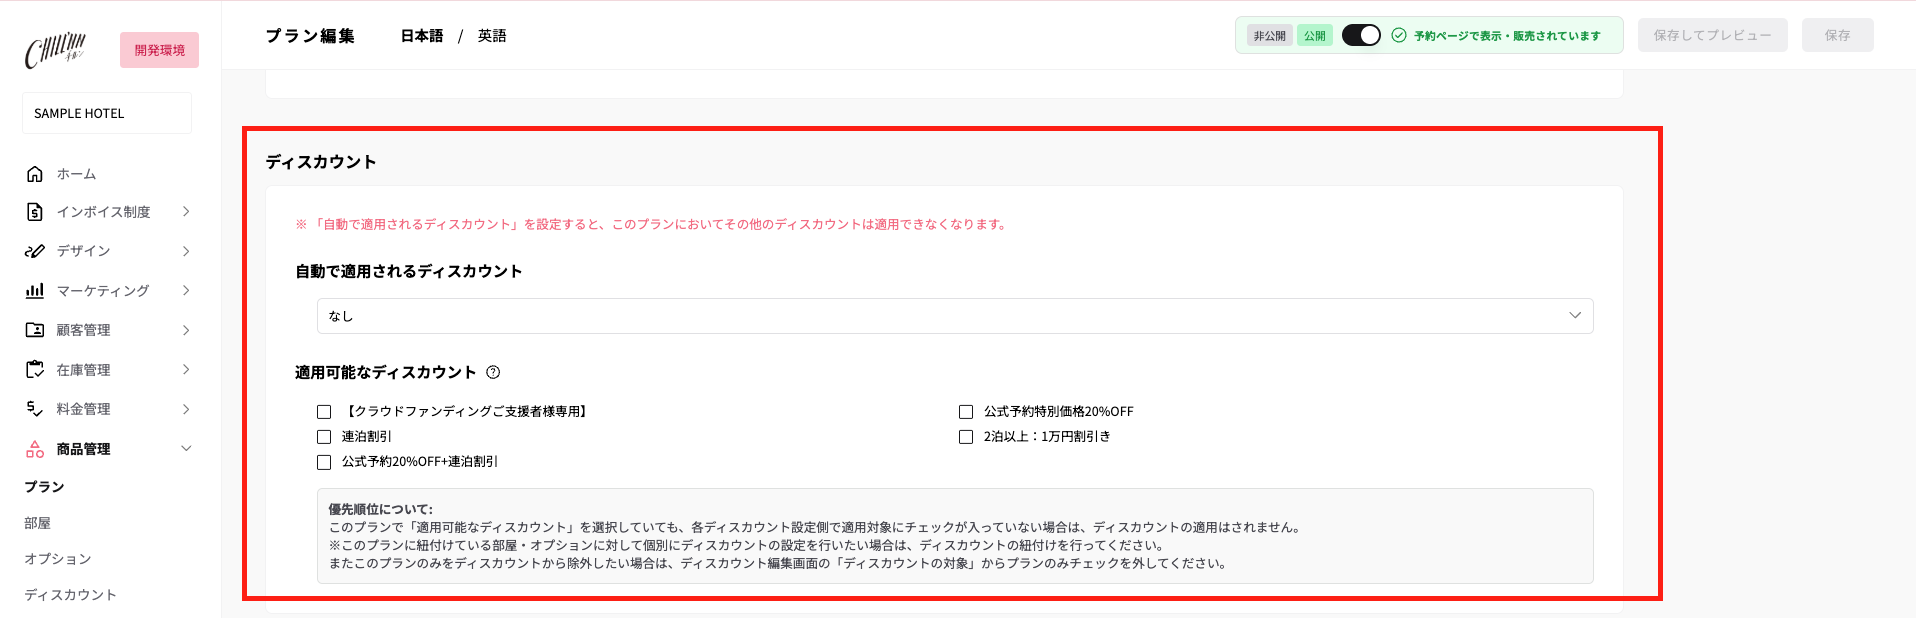The width and height of the screenshot is (1916, 618).
Task: Switch to 日本語 language tab
Action: 422,36
